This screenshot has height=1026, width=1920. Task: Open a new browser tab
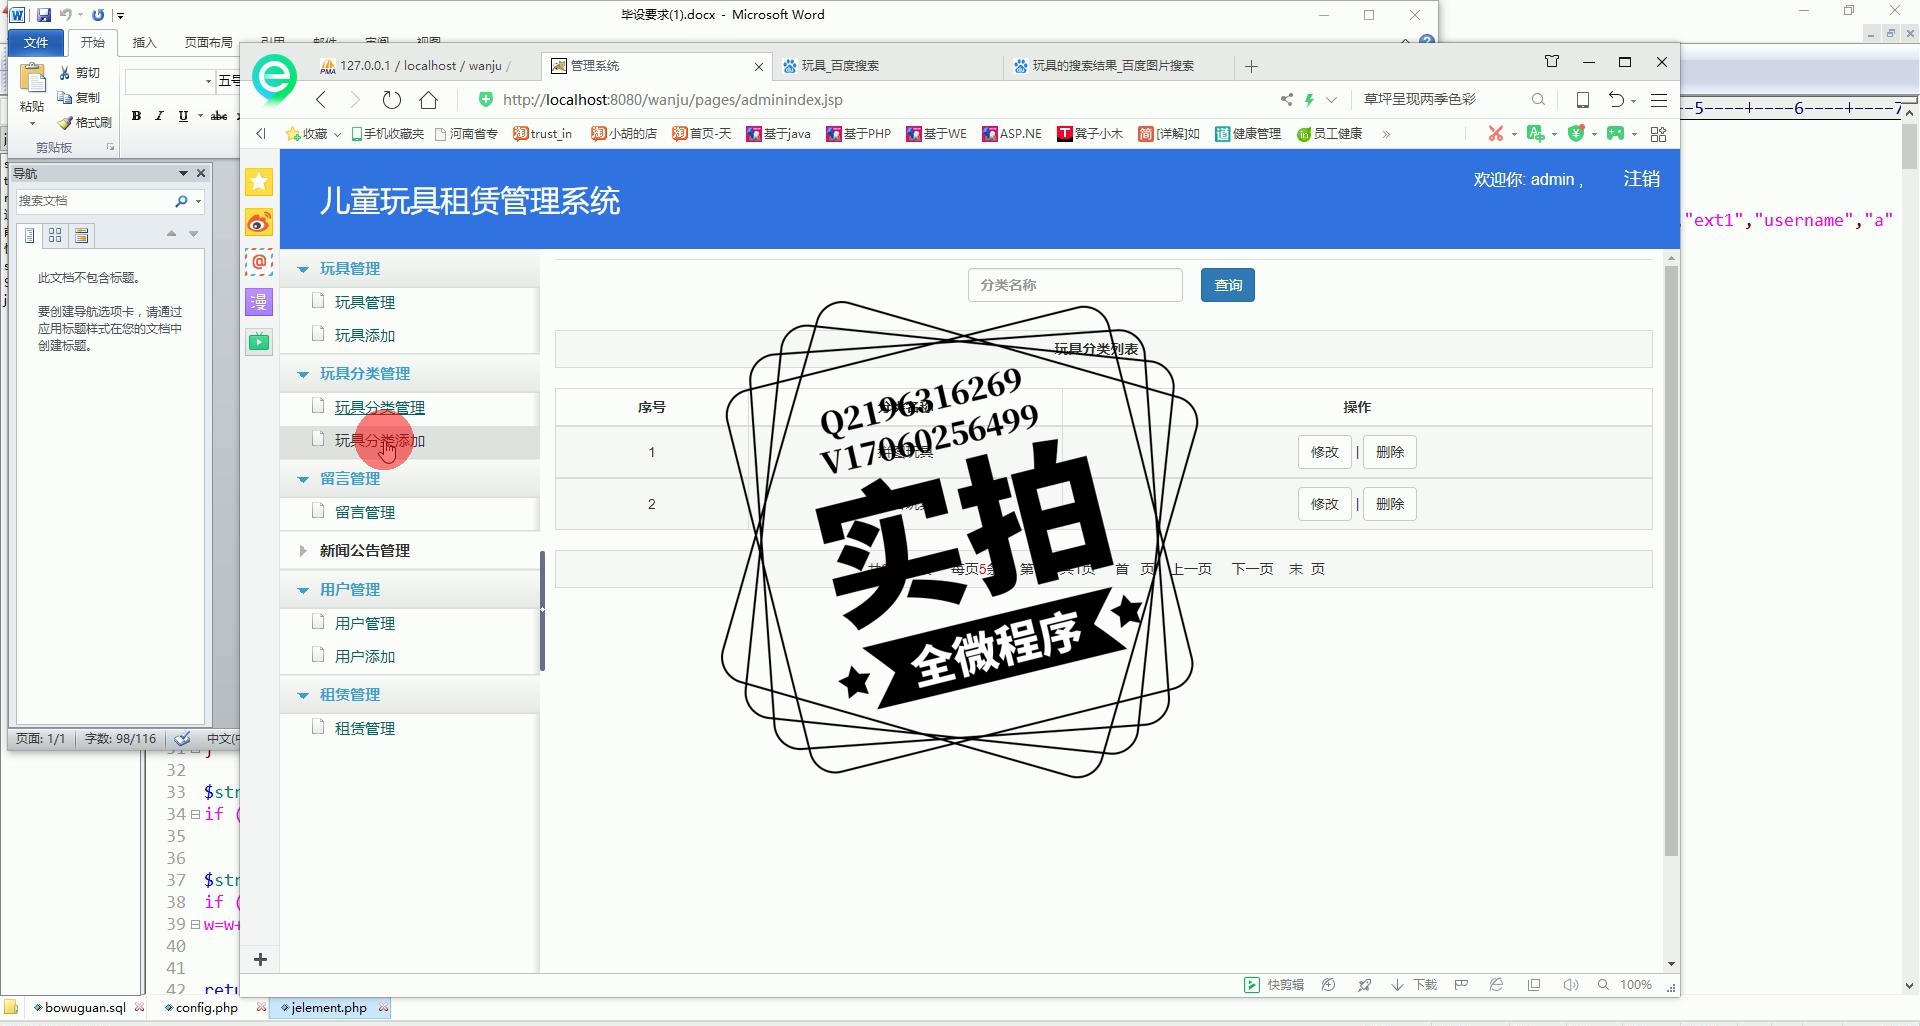[1251, 66]
